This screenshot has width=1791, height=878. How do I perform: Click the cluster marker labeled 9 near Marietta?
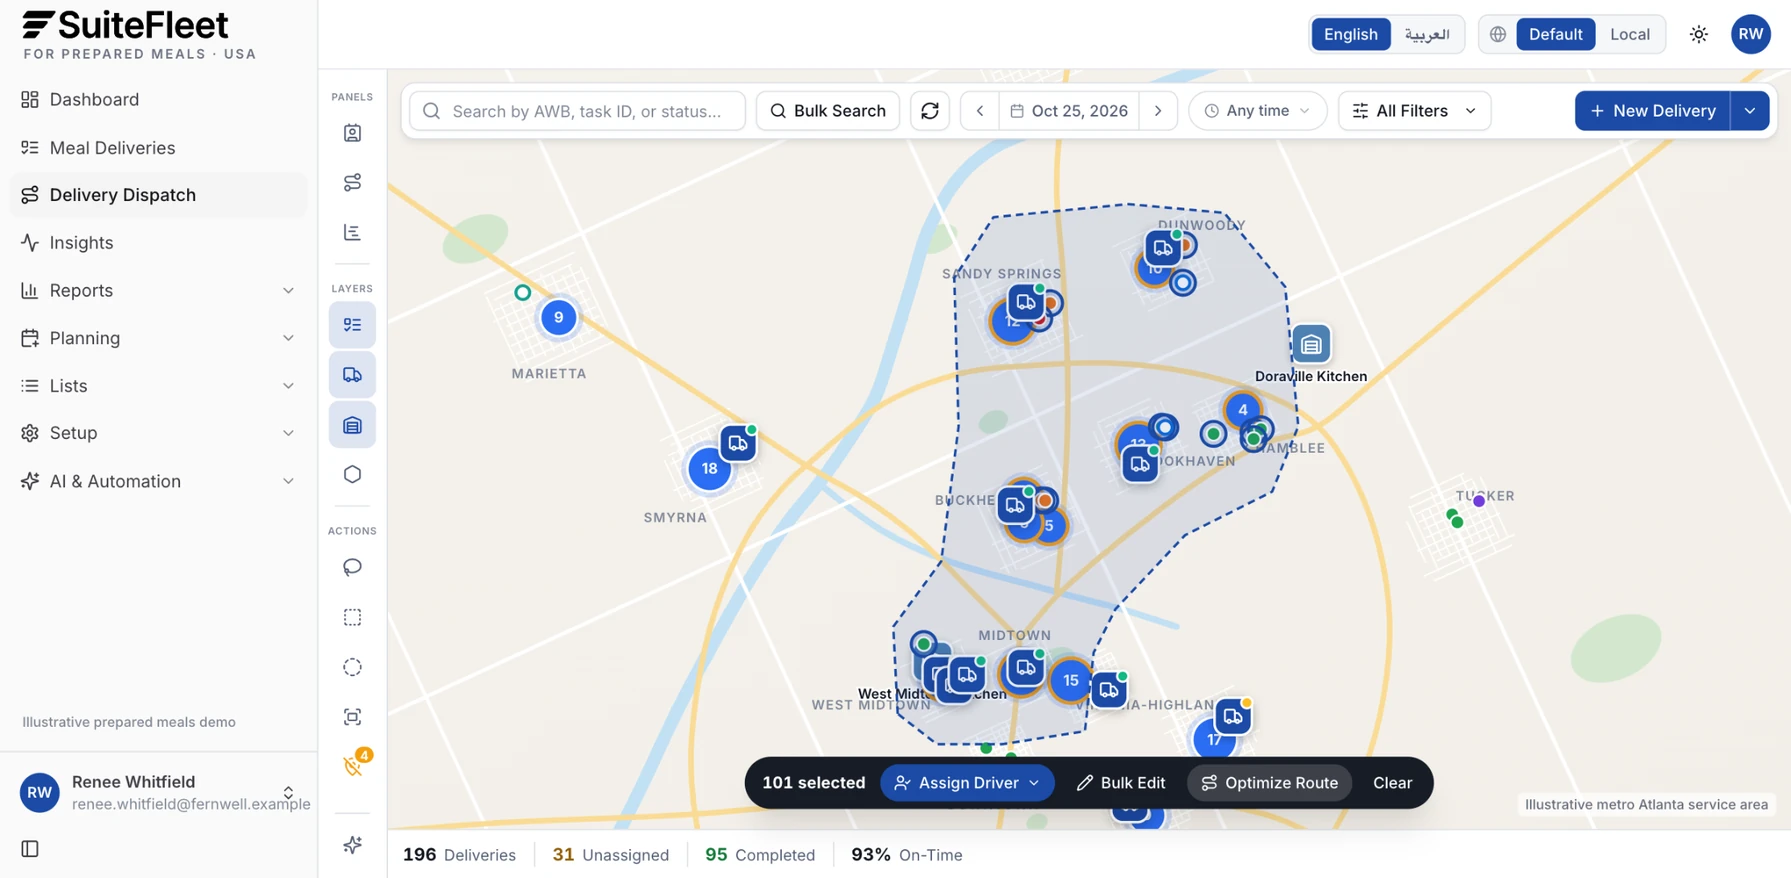(558, 318)
